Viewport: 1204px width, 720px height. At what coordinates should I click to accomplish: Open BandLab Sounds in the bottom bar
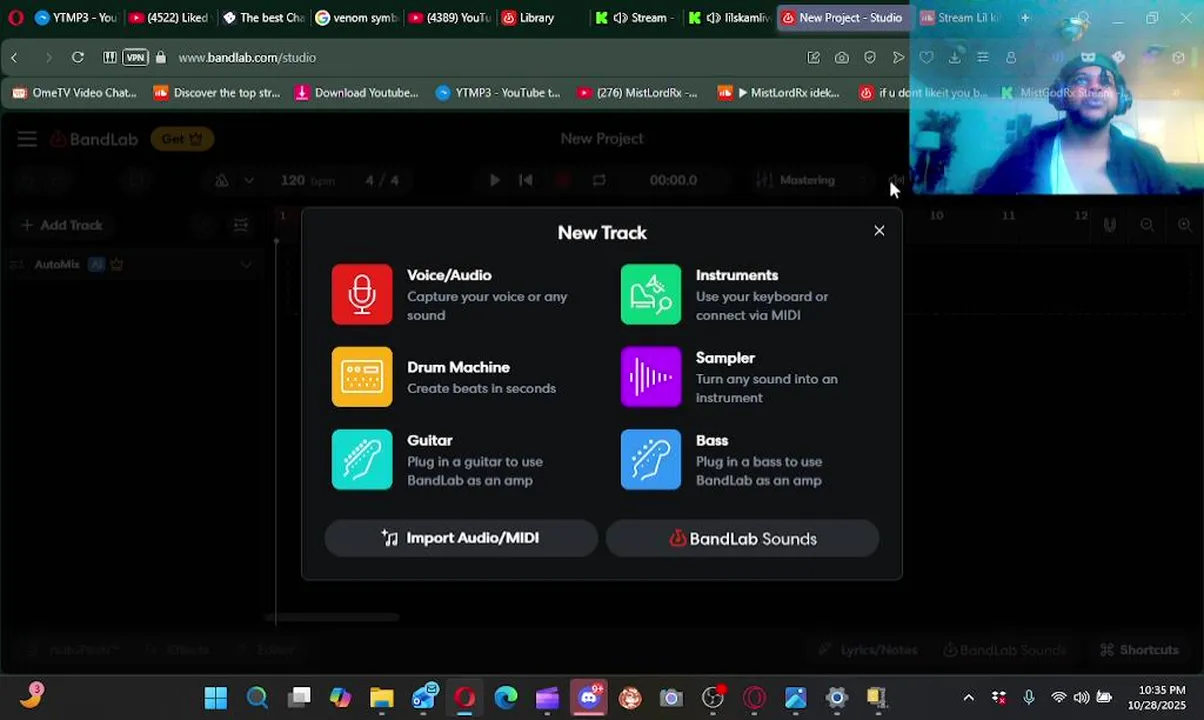coord(1005,650)
